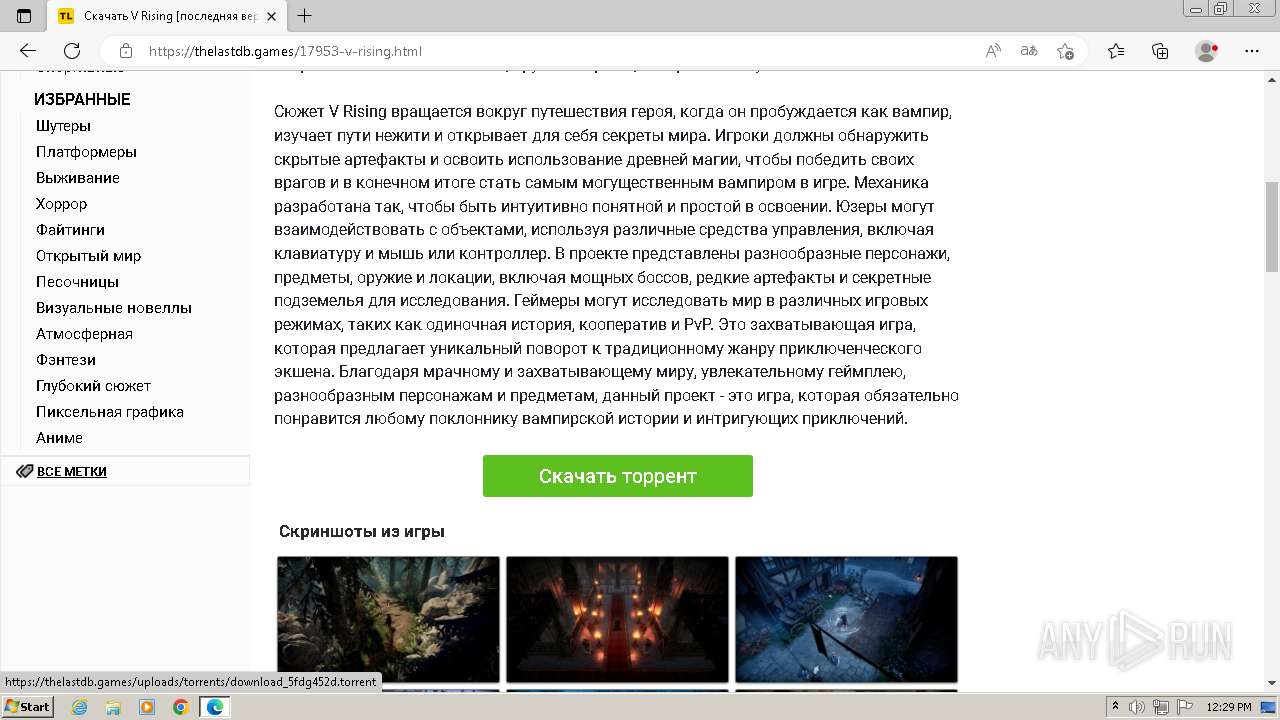Open the tab actions menu icon

[x=24, y=16]
